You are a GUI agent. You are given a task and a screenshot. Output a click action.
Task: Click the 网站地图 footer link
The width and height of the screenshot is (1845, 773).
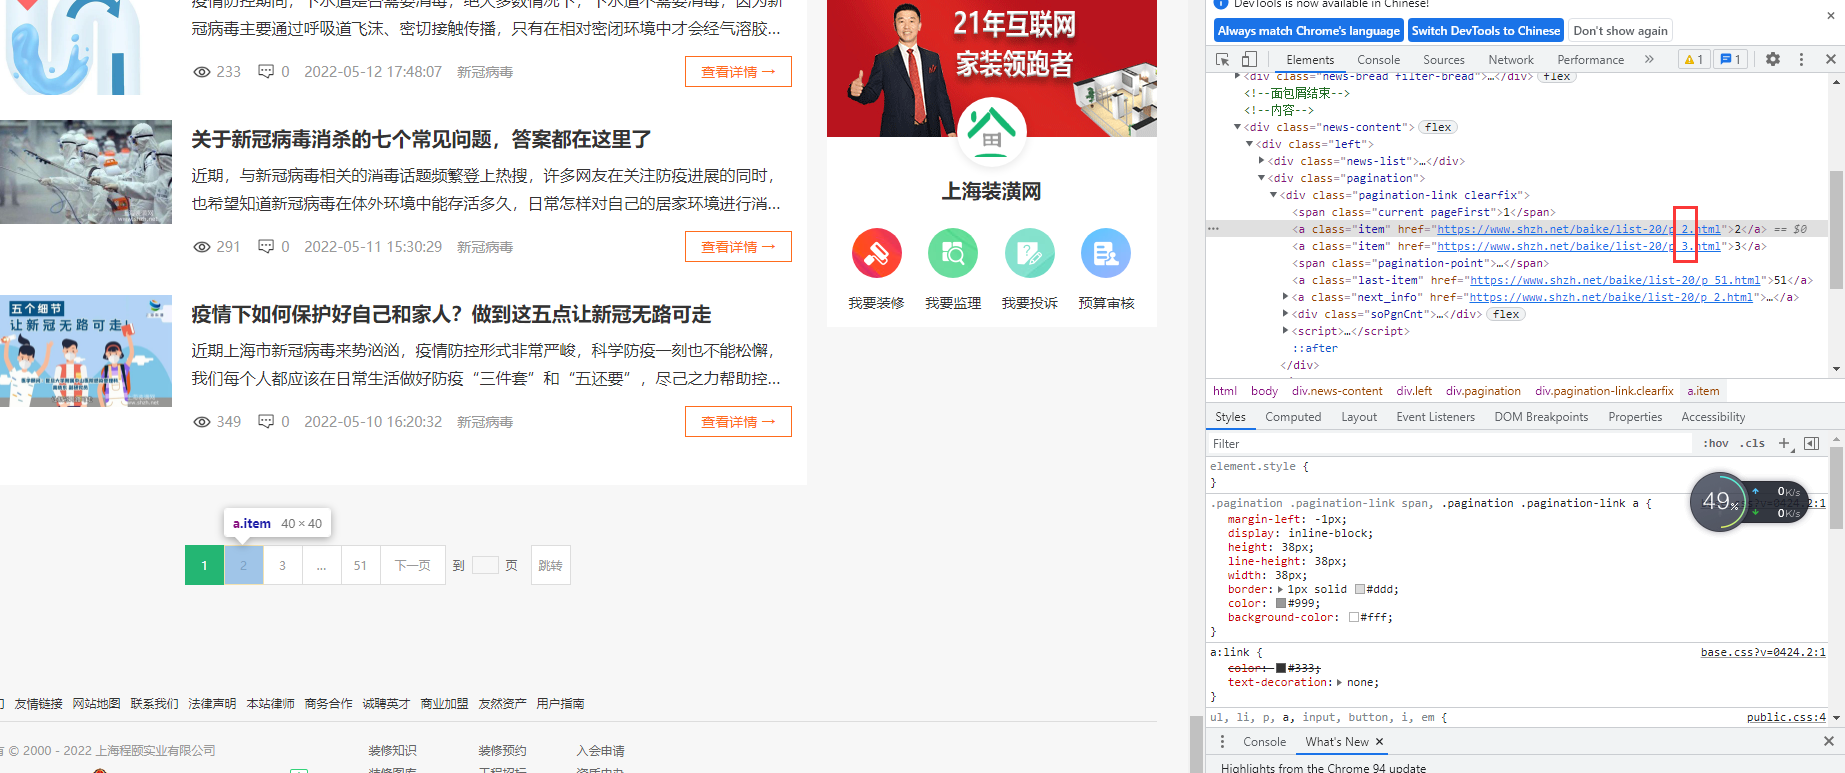[96, 704]
